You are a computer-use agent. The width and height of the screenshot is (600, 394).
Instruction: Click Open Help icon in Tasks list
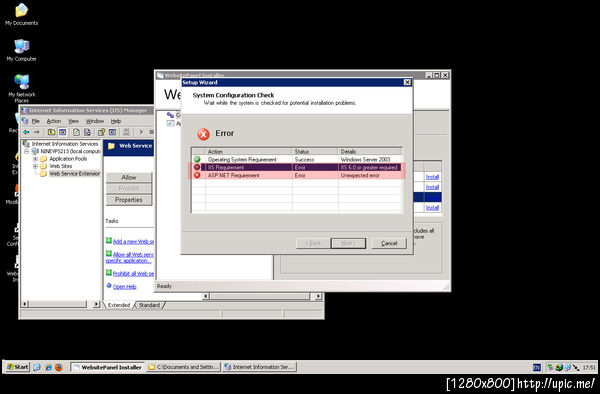[109, 286]
